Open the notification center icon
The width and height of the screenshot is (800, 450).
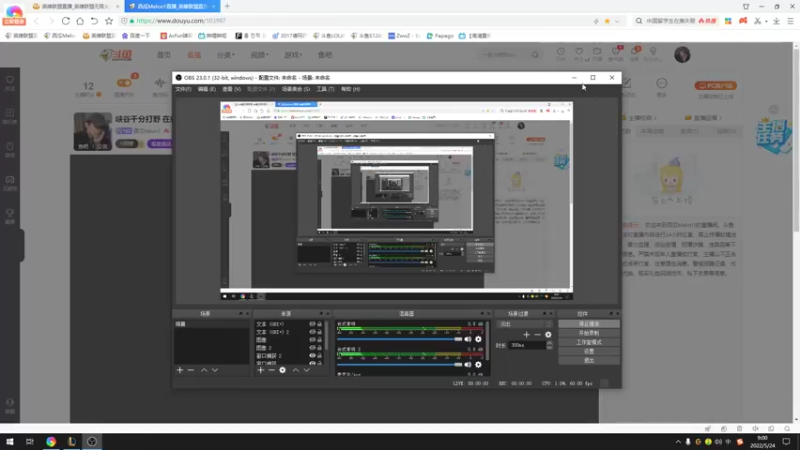pos(786,441)
